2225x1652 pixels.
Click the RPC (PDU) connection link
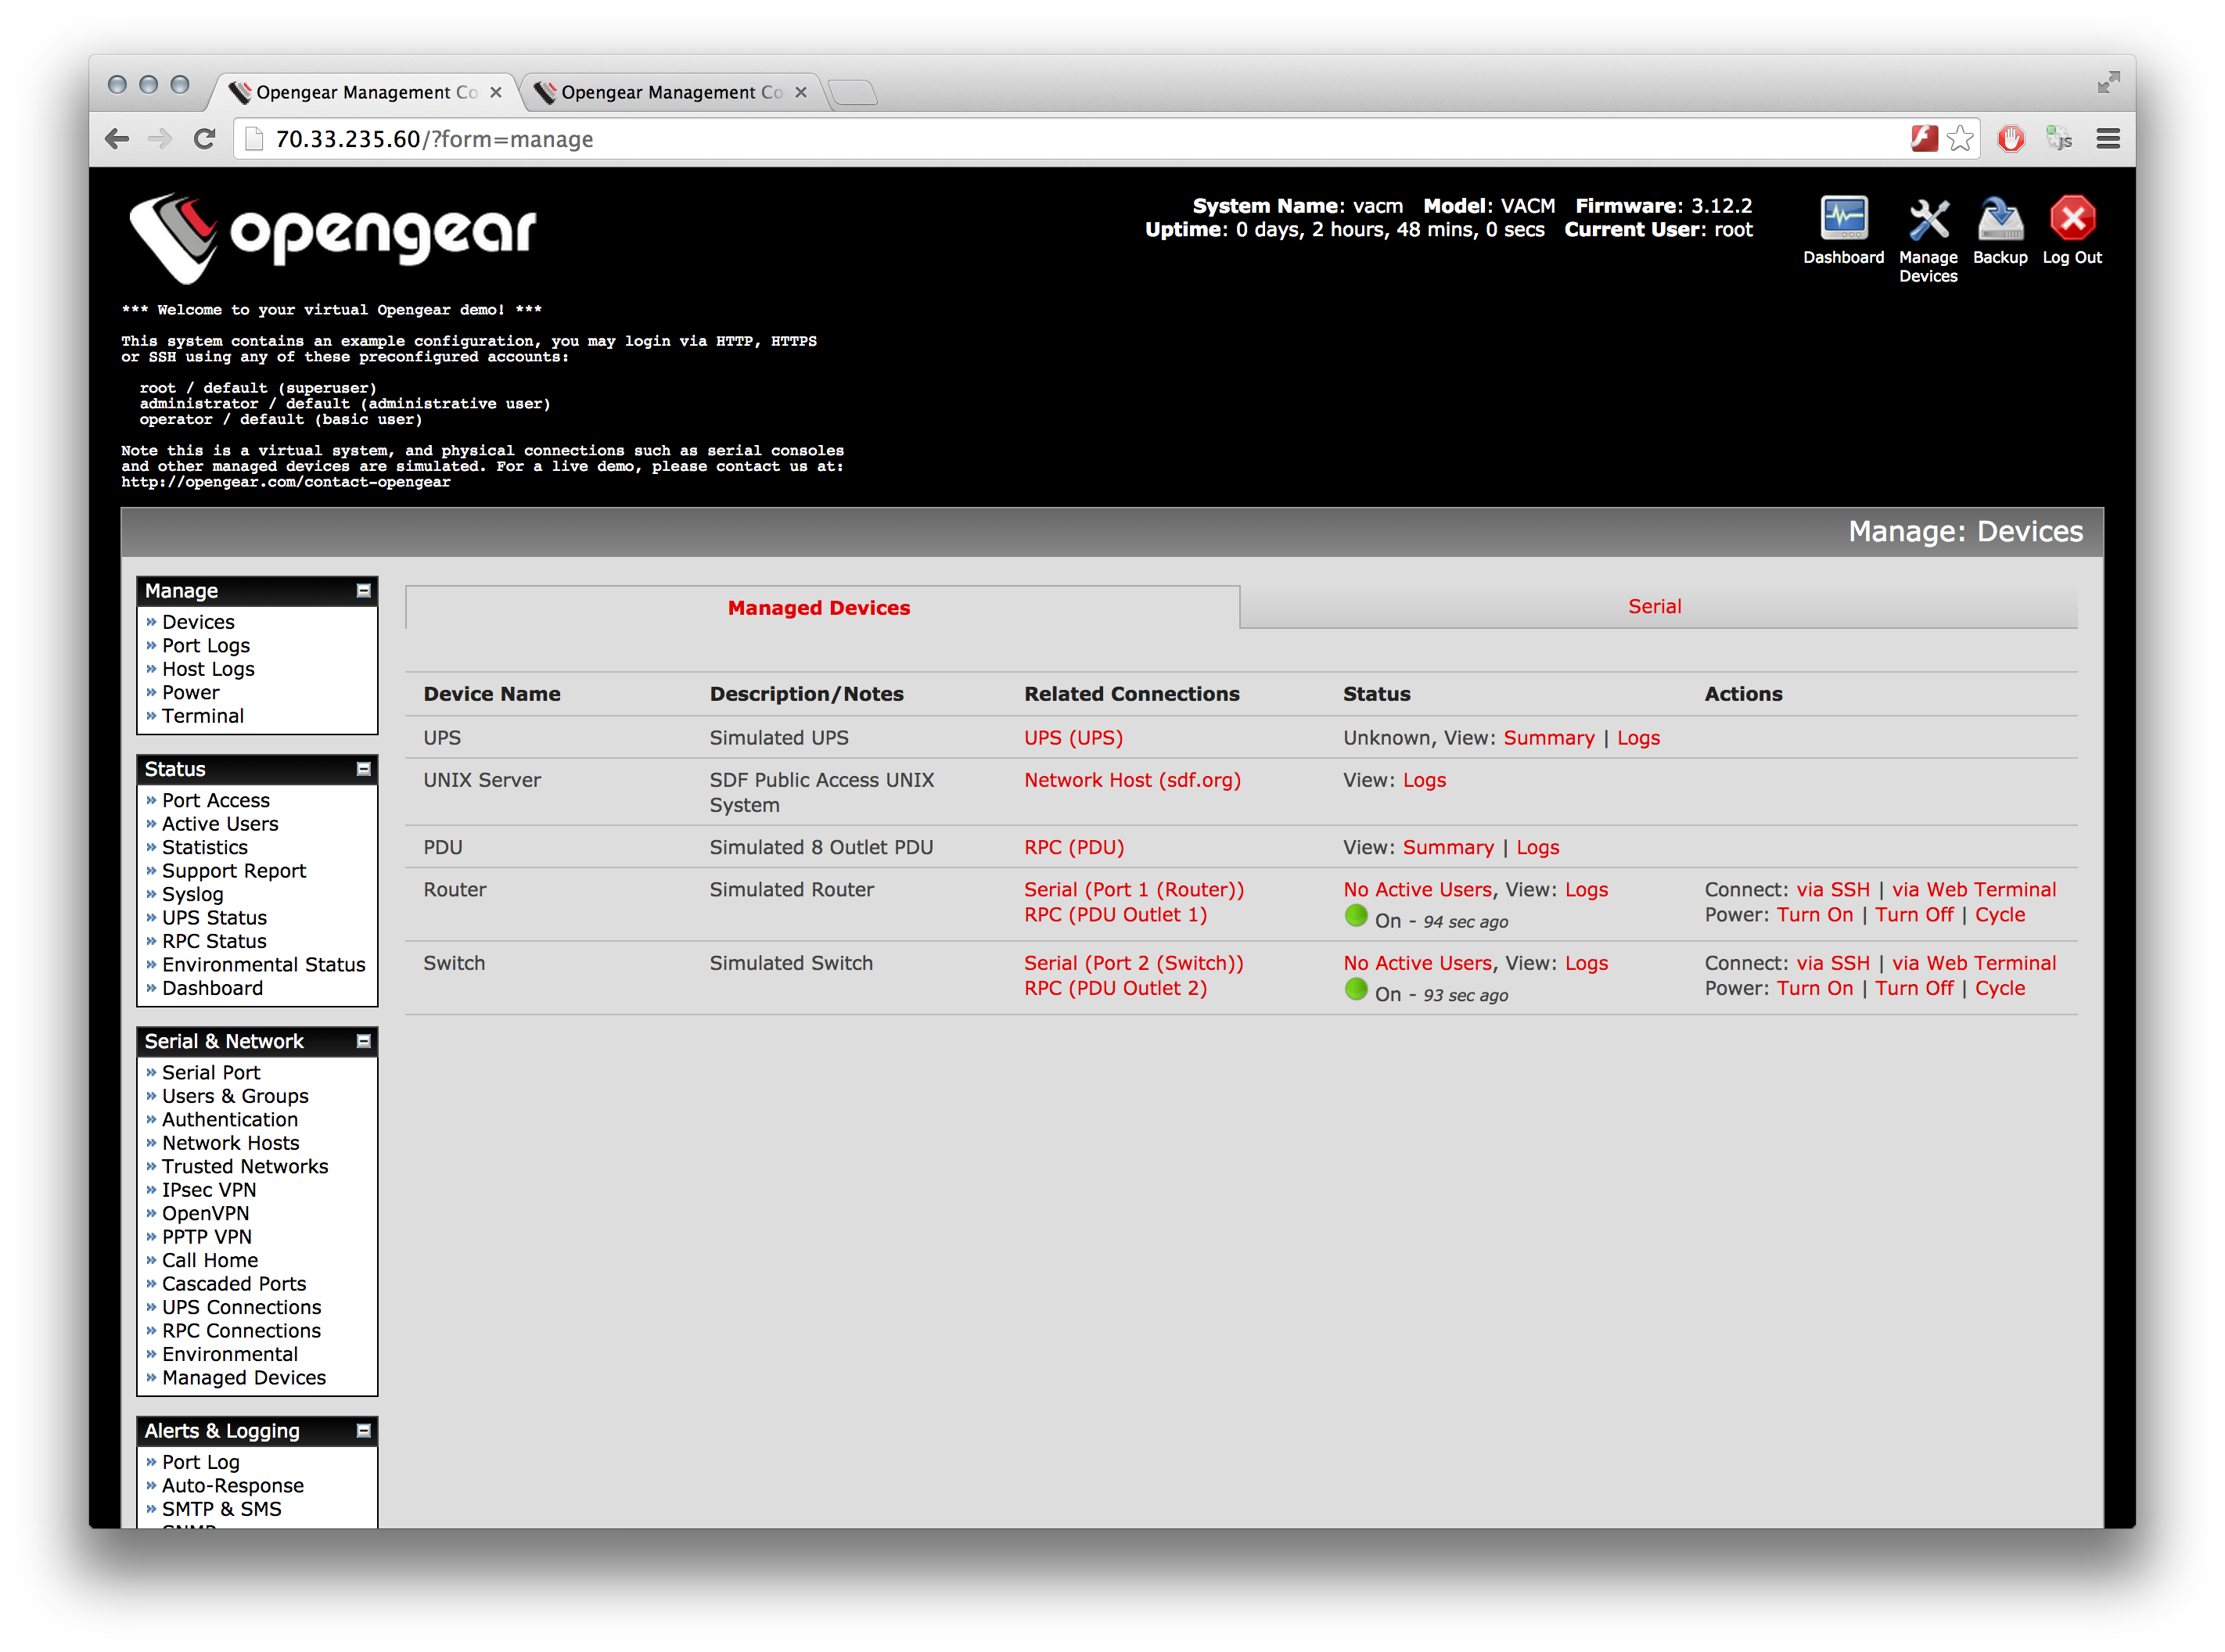tap(1074, 847)
